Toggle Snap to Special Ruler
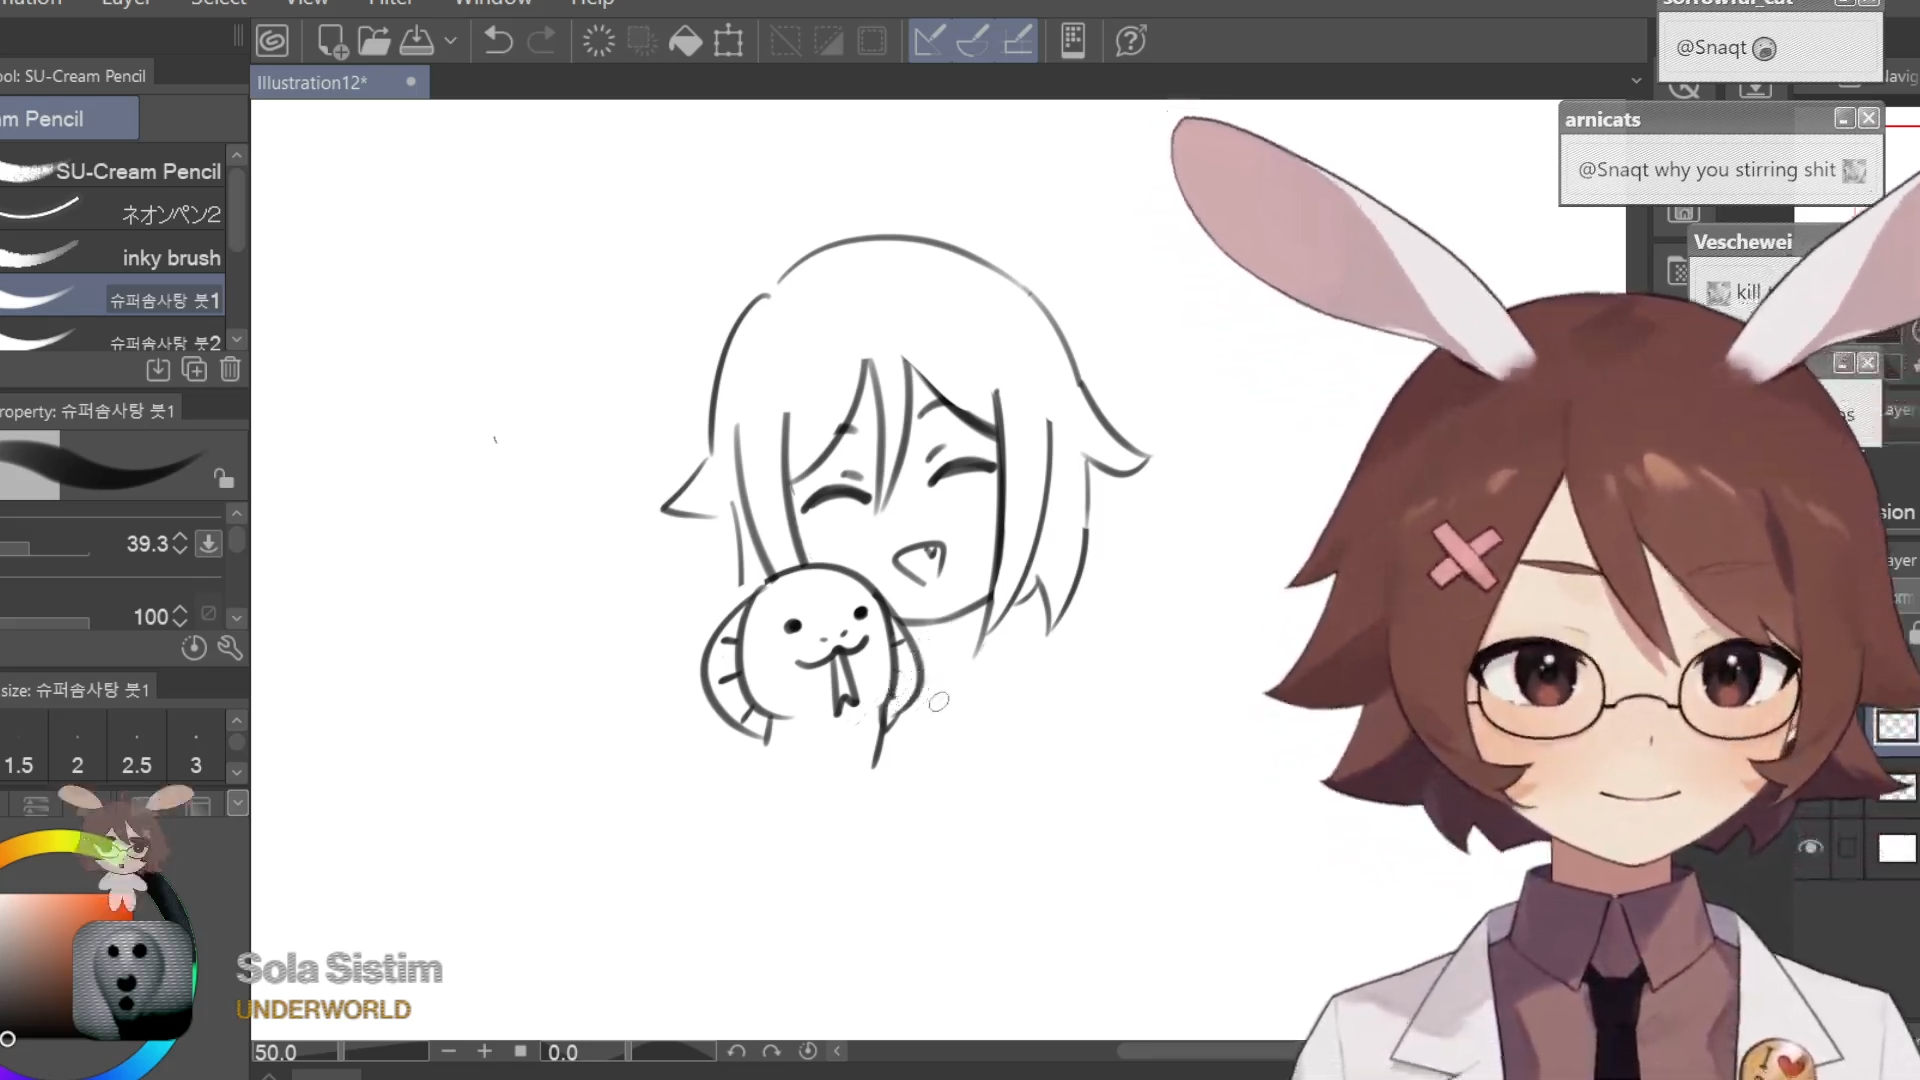The width and height of the screenshot is (1920, 1080). [973, 41]
